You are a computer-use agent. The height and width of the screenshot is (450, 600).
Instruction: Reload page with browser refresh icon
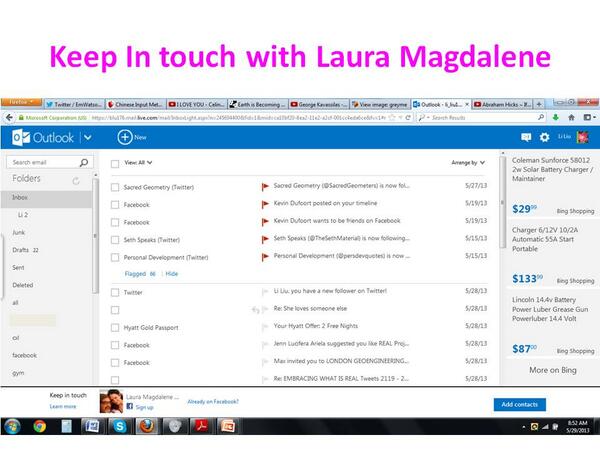[x=408, y=117]
